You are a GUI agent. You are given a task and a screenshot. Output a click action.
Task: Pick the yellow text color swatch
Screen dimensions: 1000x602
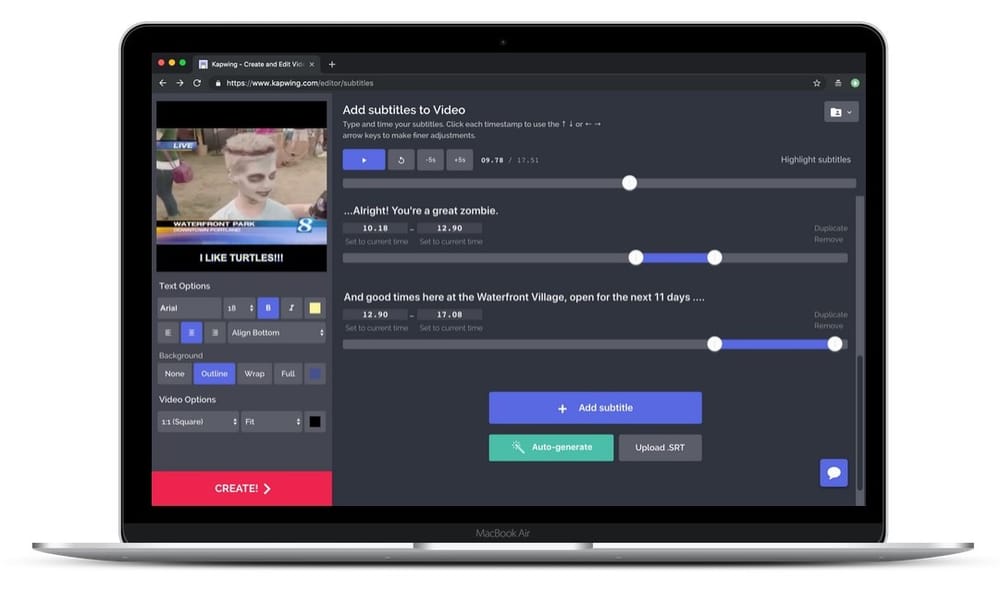point(314,307)
